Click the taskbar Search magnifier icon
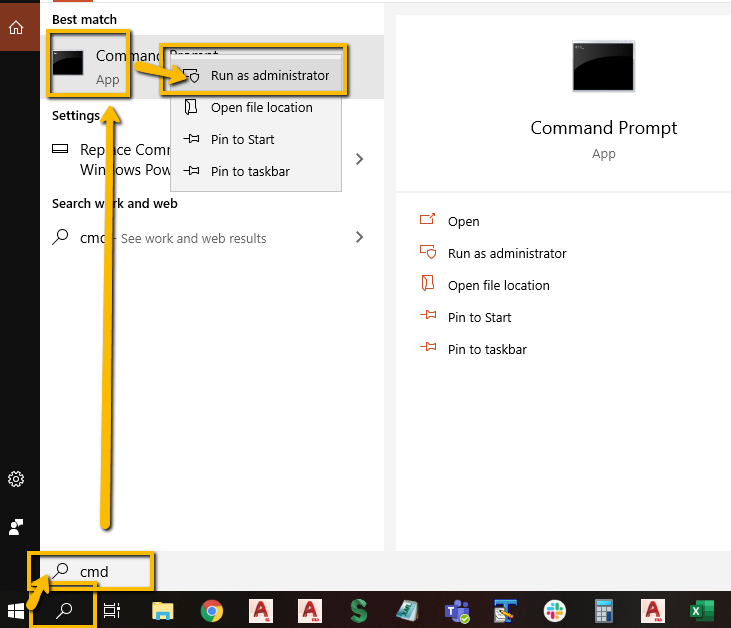 (63, 610)
